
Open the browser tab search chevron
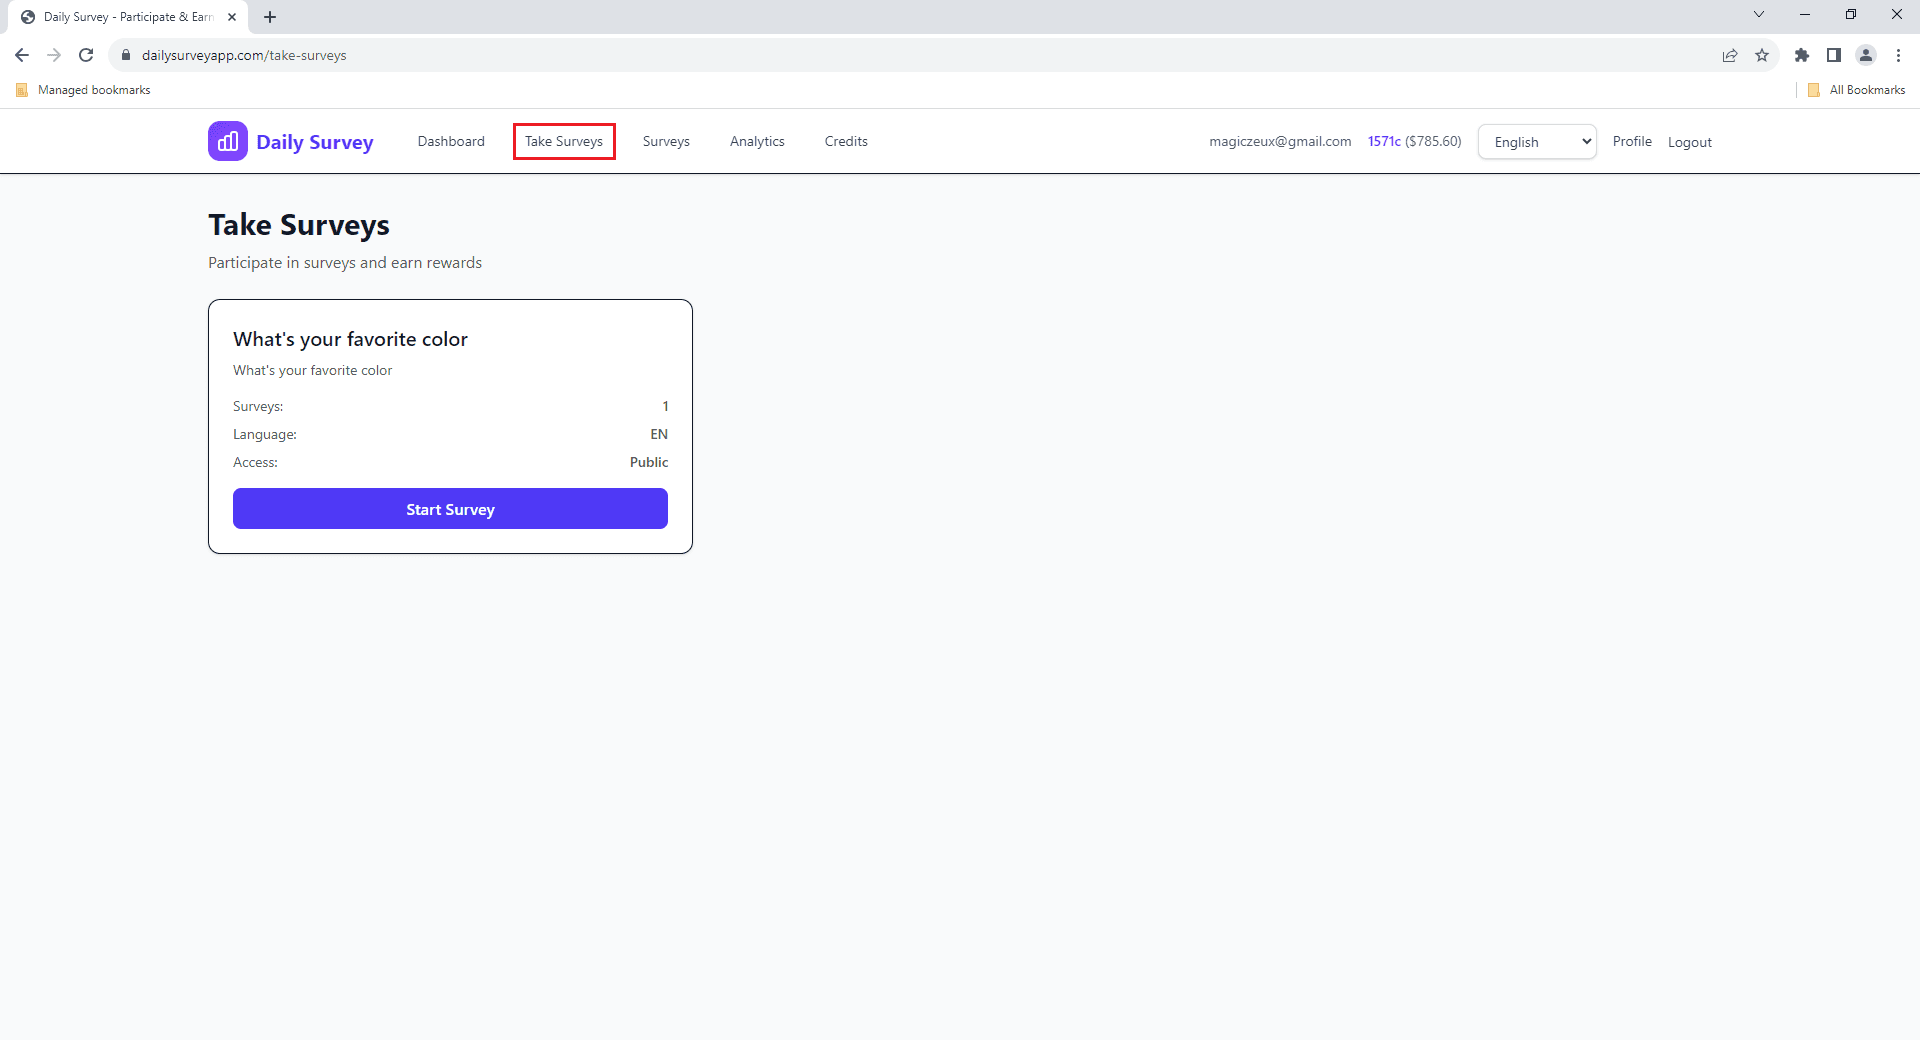[1759, 14]
